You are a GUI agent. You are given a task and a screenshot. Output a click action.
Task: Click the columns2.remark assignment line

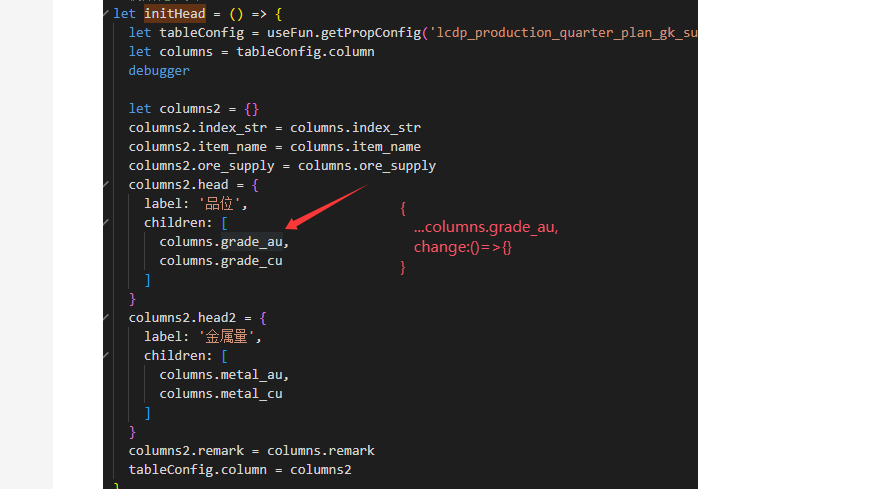pyautogui.click(x=251, y=451)
